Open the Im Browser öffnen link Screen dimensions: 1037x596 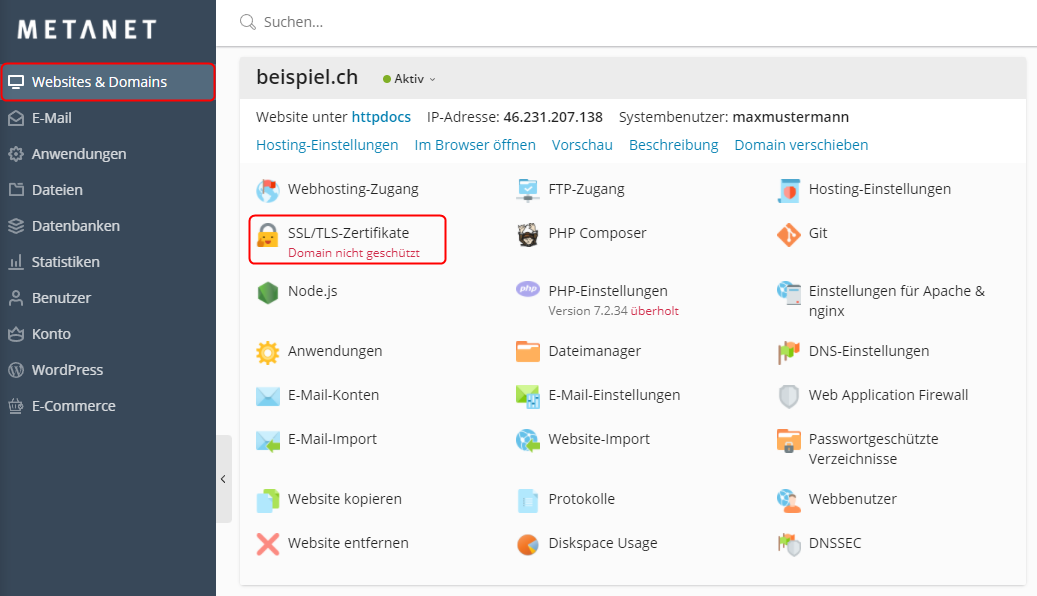[x=475, y=145]
